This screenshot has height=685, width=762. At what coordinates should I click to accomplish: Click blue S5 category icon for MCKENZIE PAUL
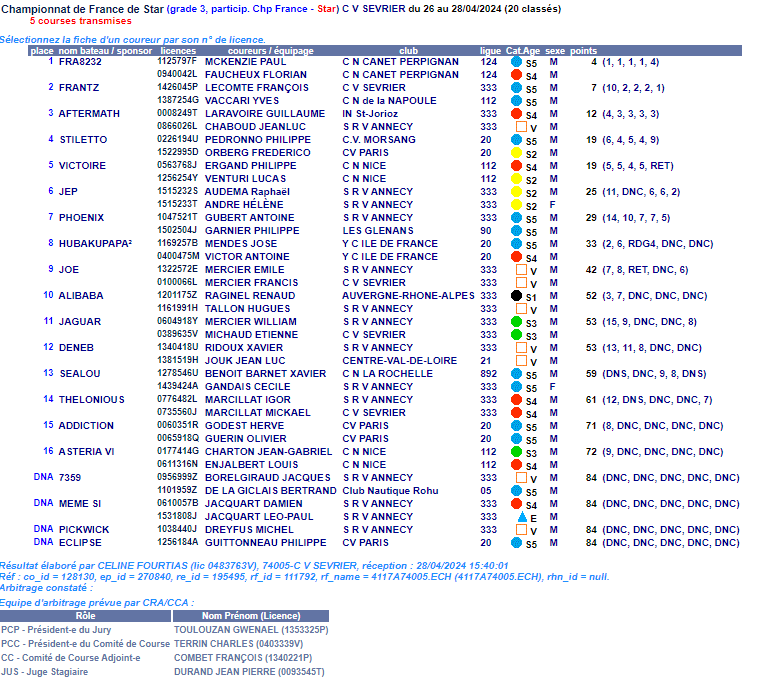click(x=516, y=62)
